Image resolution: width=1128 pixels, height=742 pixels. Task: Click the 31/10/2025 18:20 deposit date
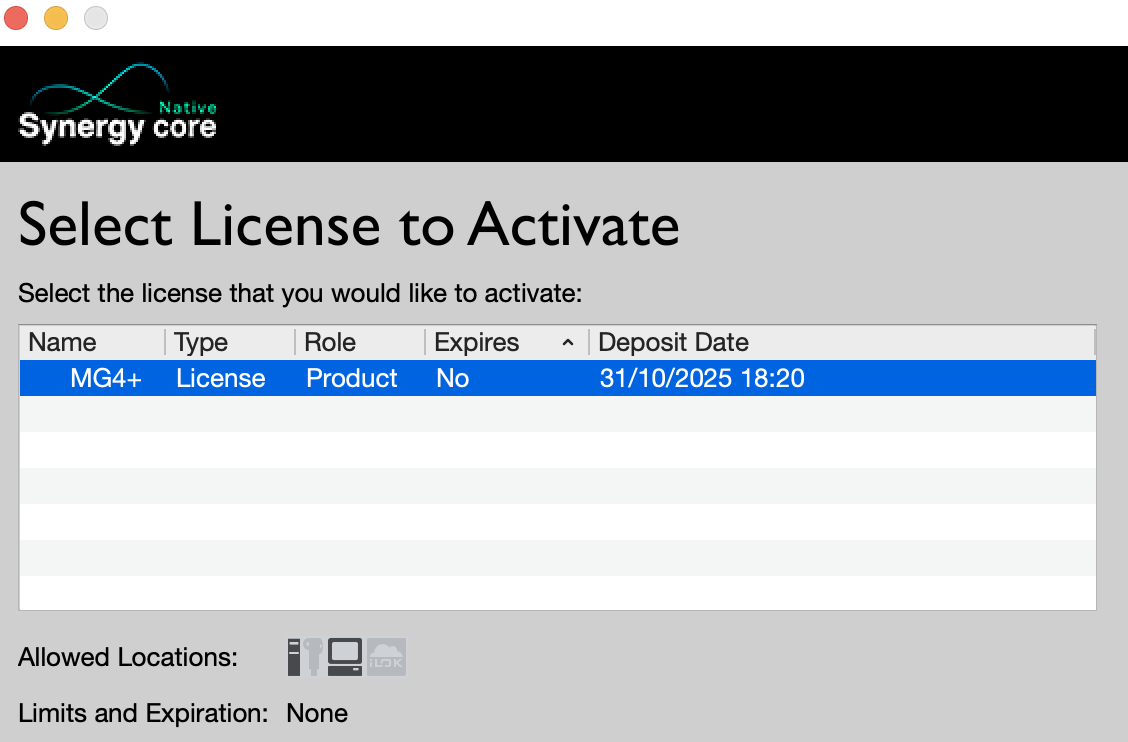pyautogui.click(x=702, y=378)
